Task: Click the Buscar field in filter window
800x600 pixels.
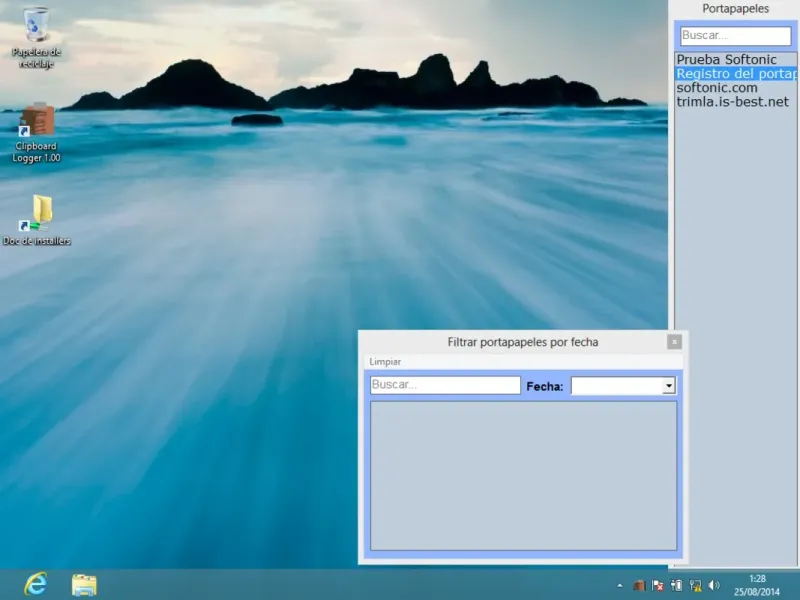Action: pos(445,385)
